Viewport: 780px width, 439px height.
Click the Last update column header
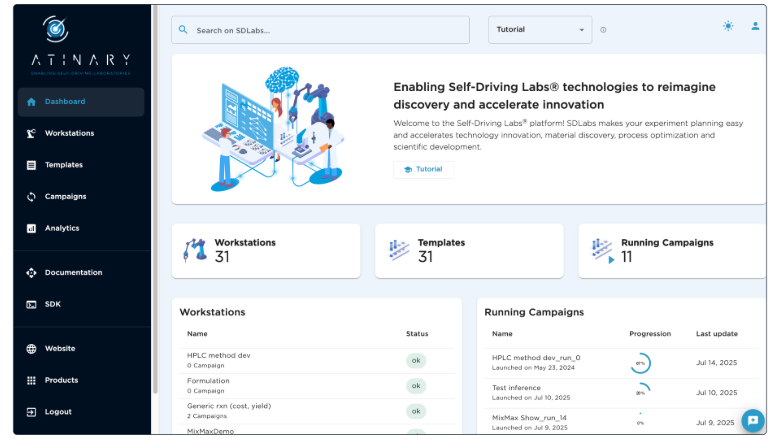tap(716, 334)
